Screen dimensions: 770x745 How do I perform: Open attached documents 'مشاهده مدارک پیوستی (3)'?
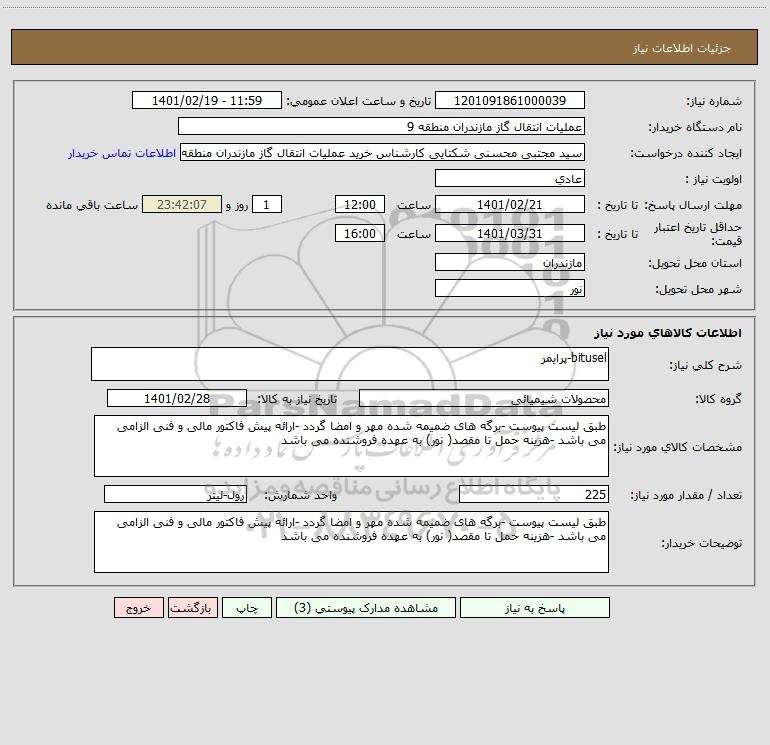coord(366,607)
